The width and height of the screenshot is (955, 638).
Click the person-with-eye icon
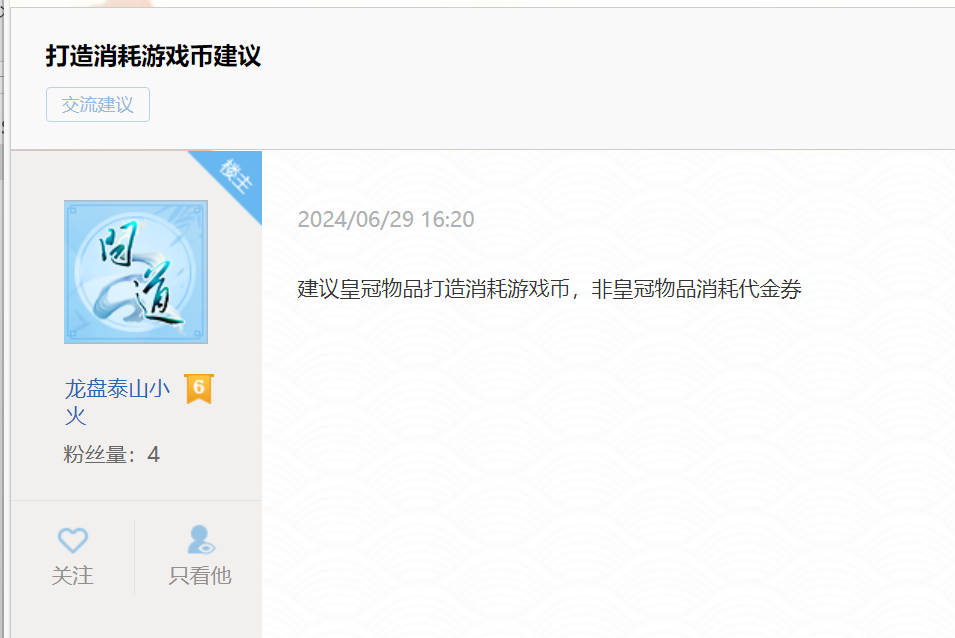coord(200,539)
